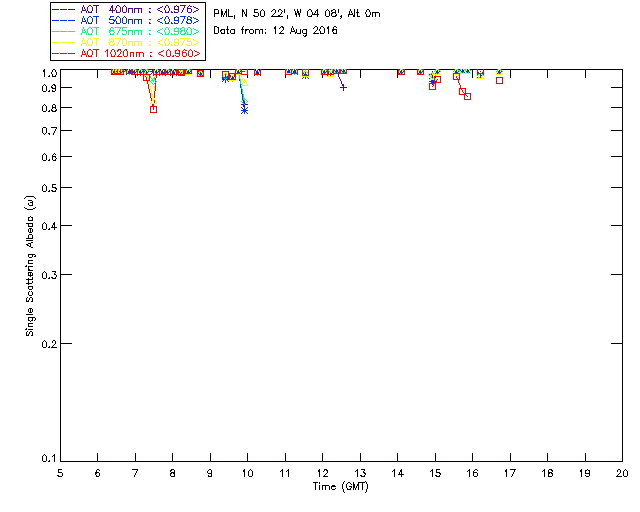Click the x-axis tick label '11'
The height and width of the screenshot is (512, 640).
(x=285, y=473)
